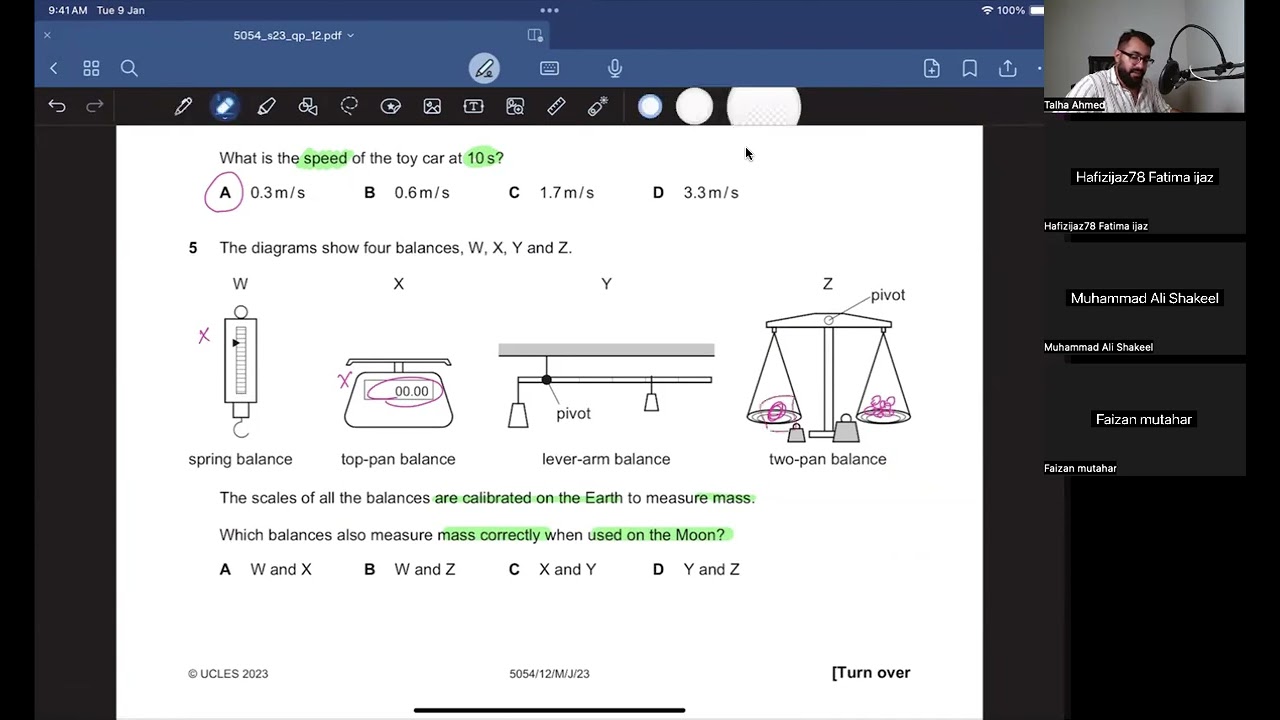Select the Pen tool

click(x=183, y=106)
